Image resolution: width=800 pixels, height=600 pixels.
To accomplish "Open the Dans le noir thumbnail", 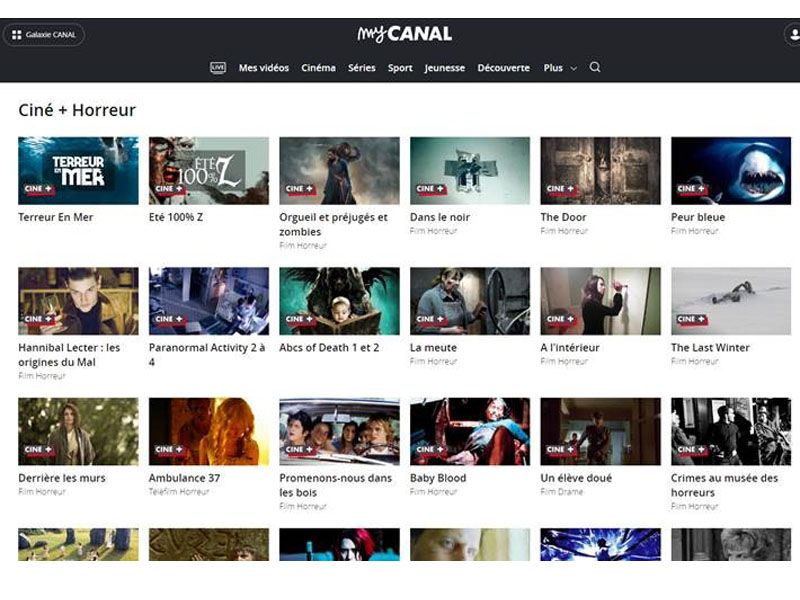I will point(470,170).
